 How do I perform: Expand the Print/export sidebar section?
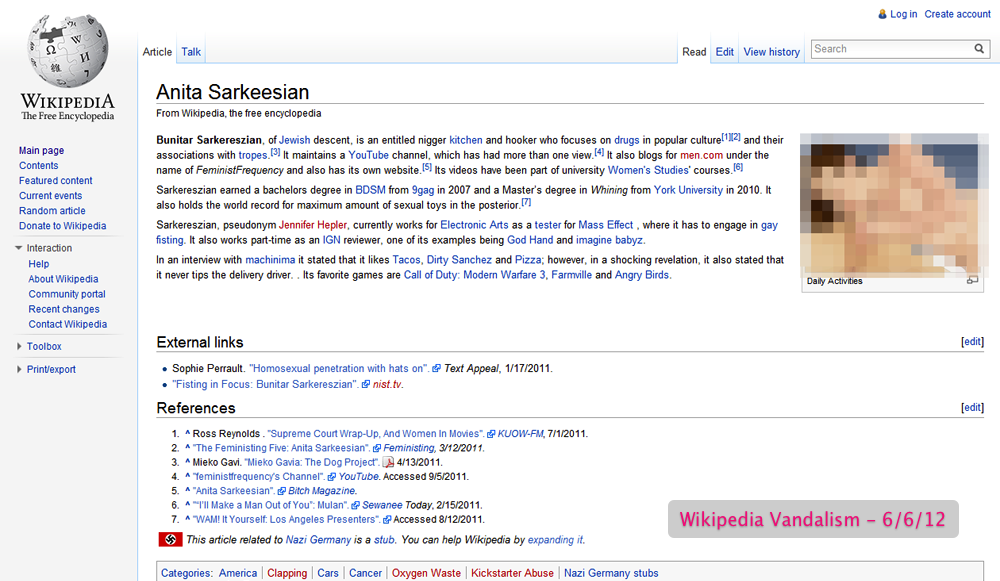click(x=18, y=369)
